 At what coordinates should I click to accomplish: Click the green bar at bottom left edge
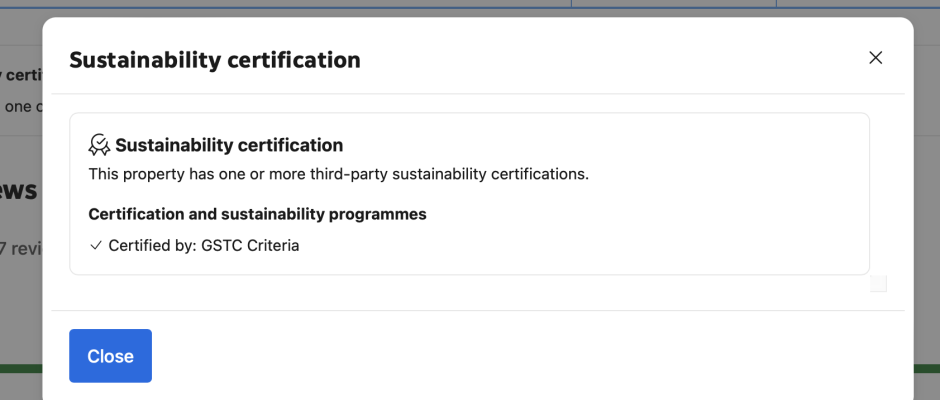click(21, 369)
